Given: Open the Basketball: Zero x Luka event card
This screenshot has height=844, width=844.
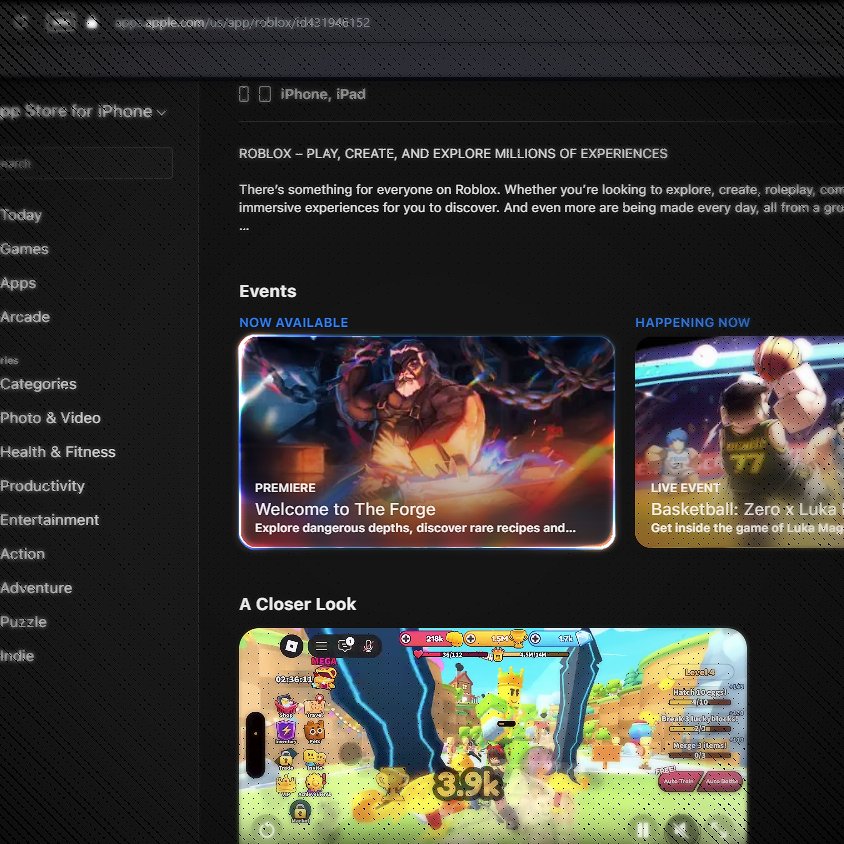Looking at the screenshot, I should tap(740, 442).
